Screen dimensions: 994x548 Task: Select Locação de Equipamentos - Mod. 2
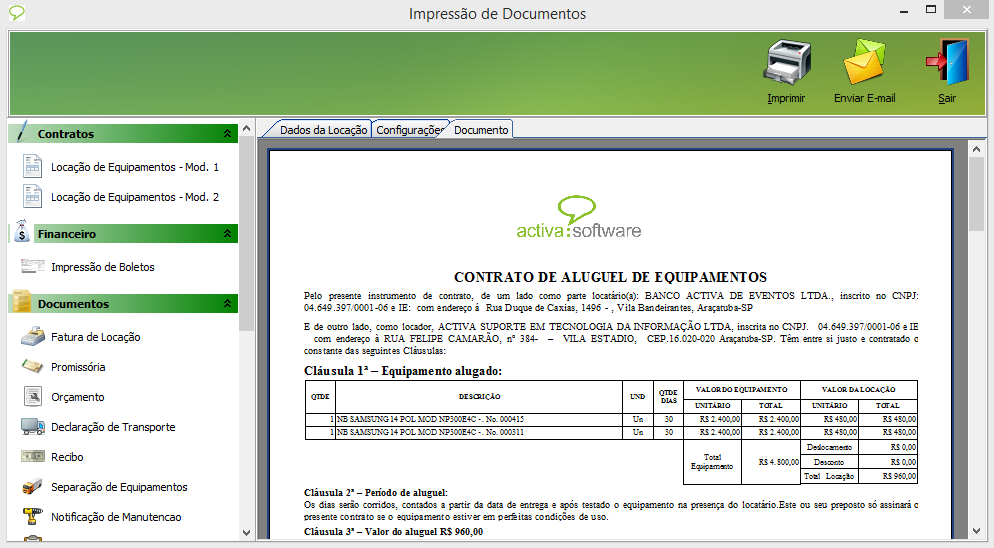coord(134,197)
